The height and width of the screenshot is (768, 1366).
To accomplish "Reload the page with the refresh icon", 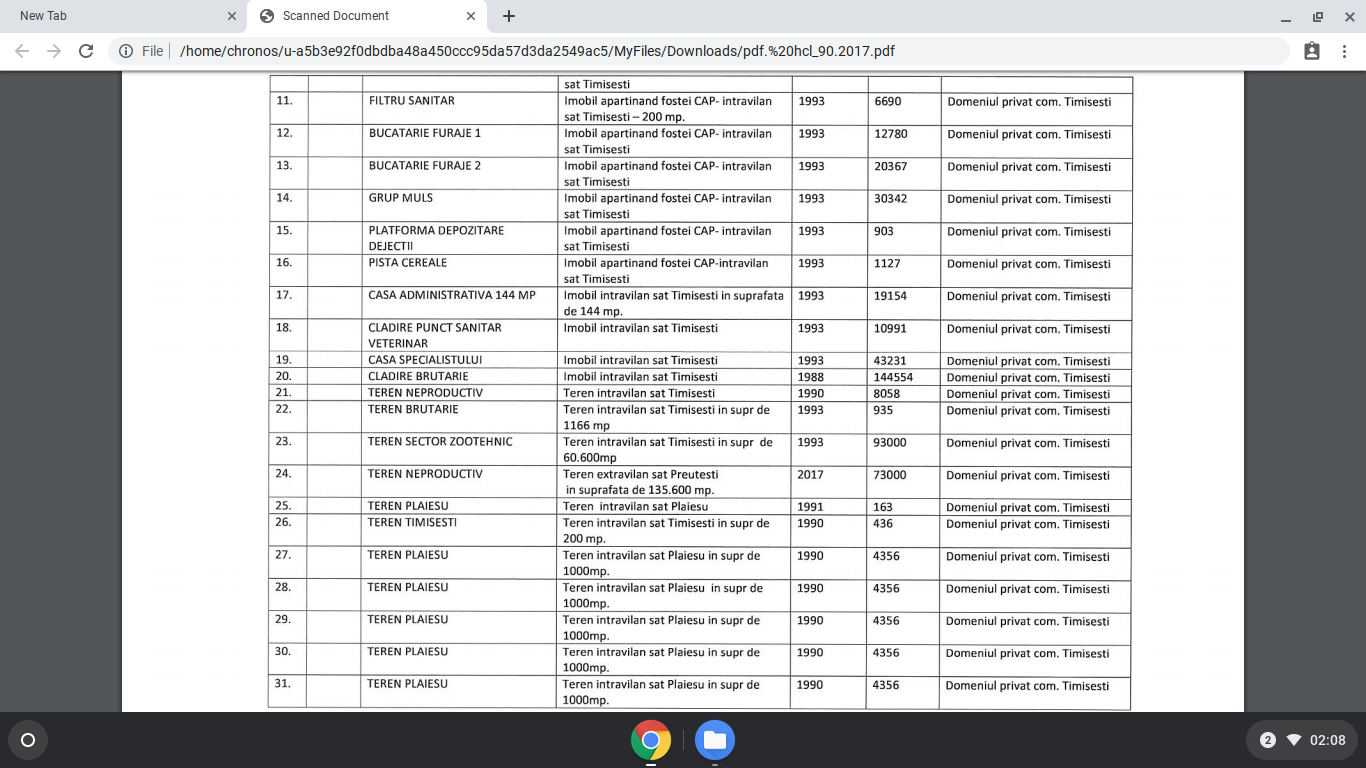I will [x=86, y=51].
